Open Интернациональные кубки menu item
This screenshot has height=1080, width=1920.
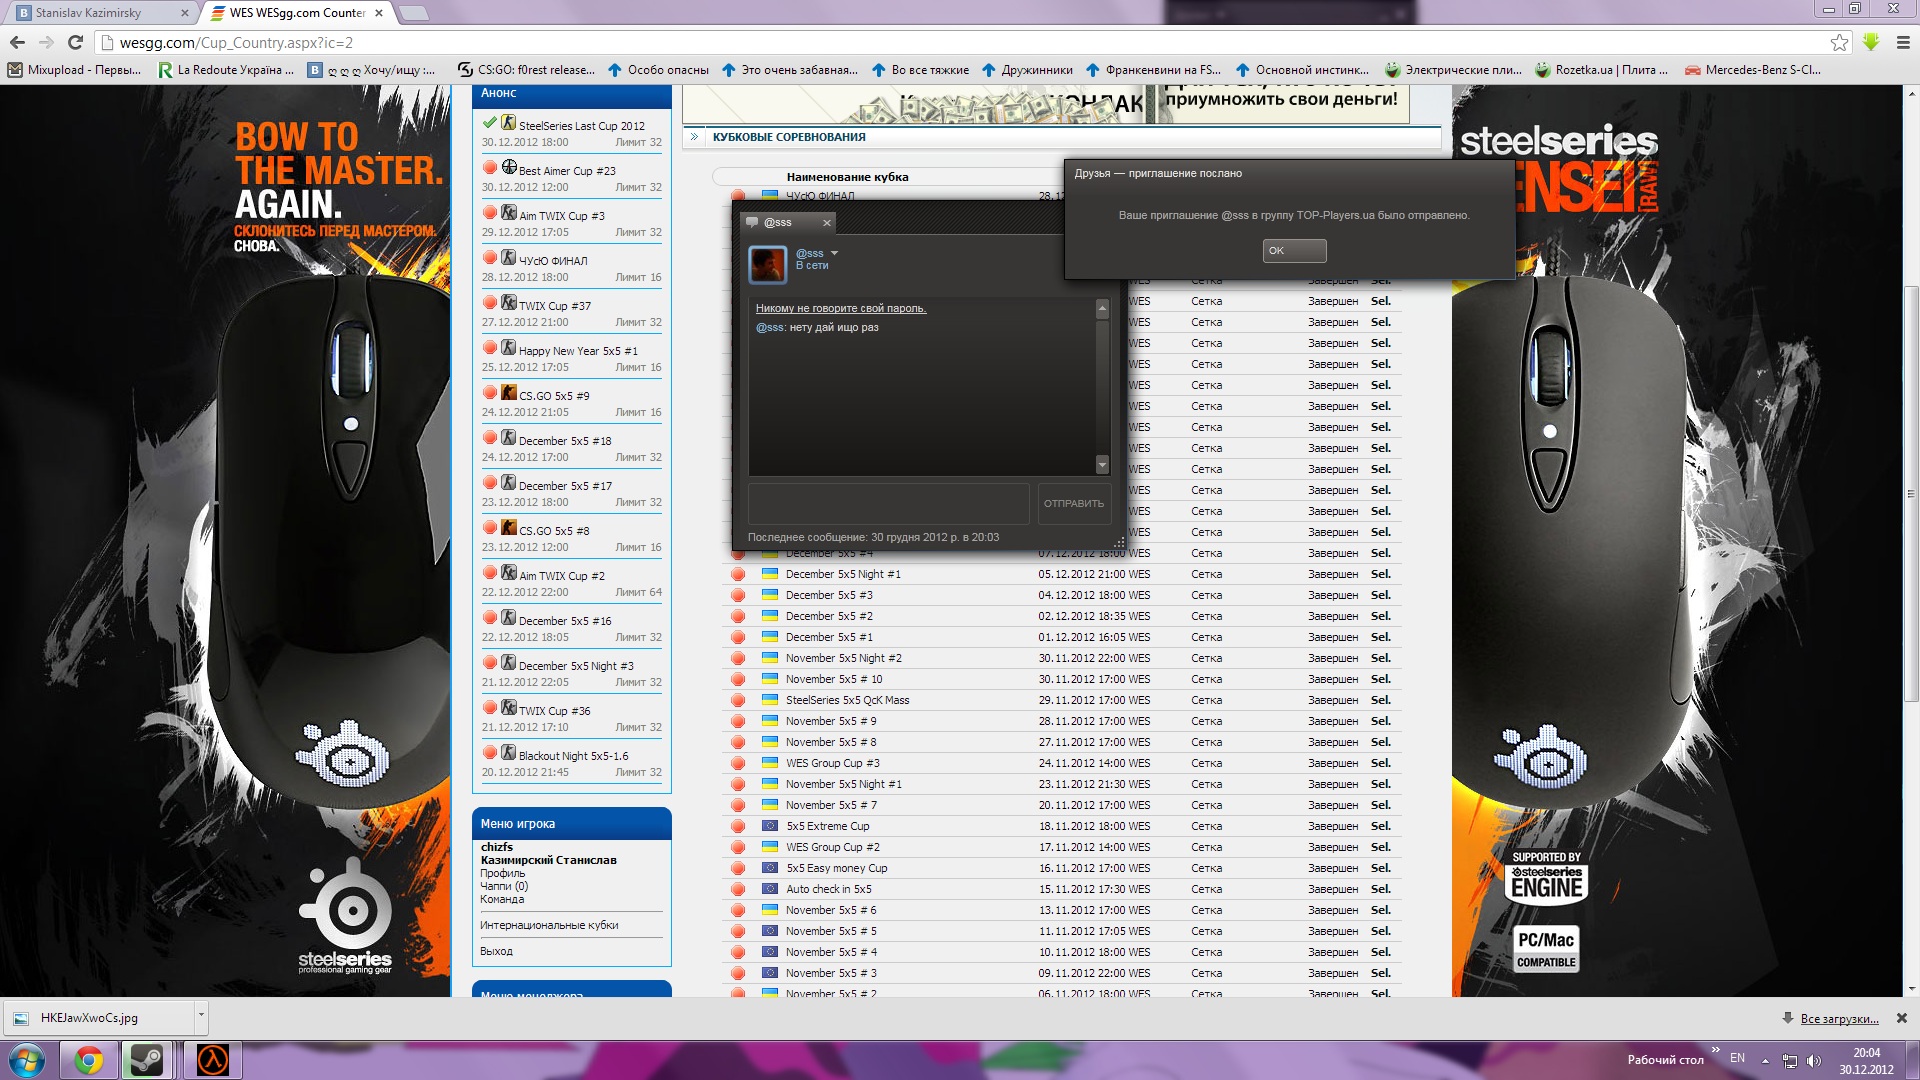[x=549, y=925]
